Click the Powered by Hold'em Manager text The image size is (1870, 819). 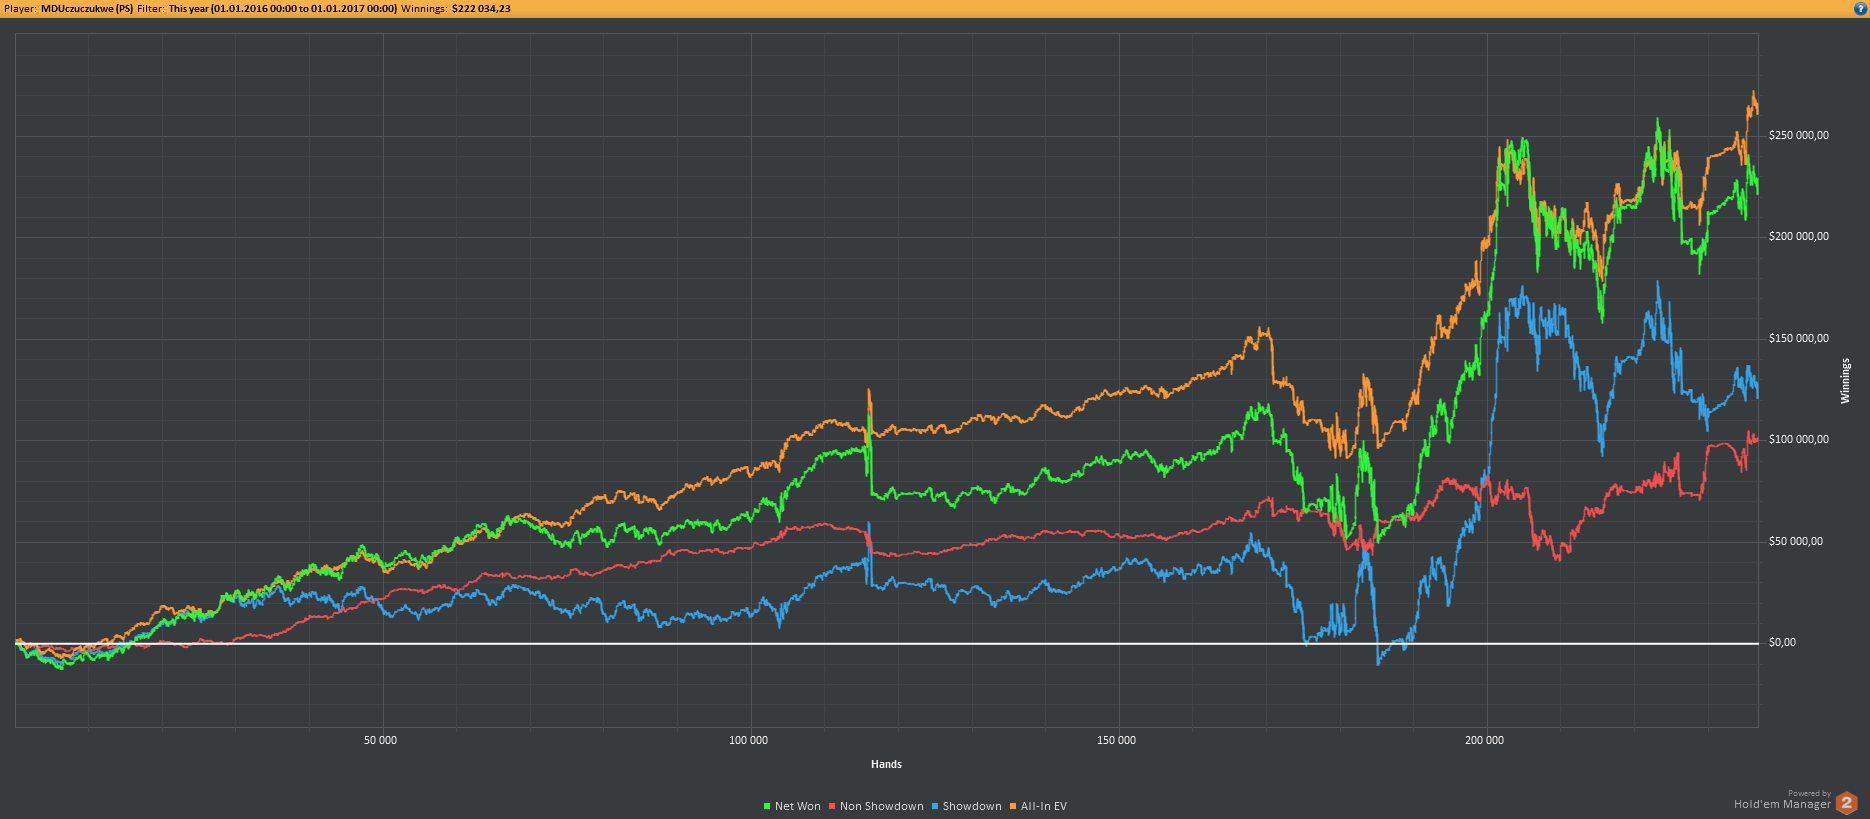click(1782, 800)
